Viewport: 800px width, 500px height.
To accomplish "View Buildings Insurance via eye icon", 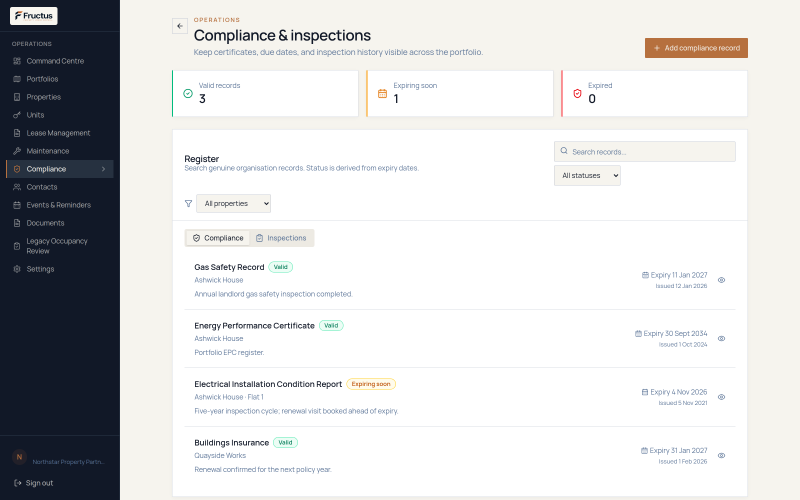I will point(721,456).
